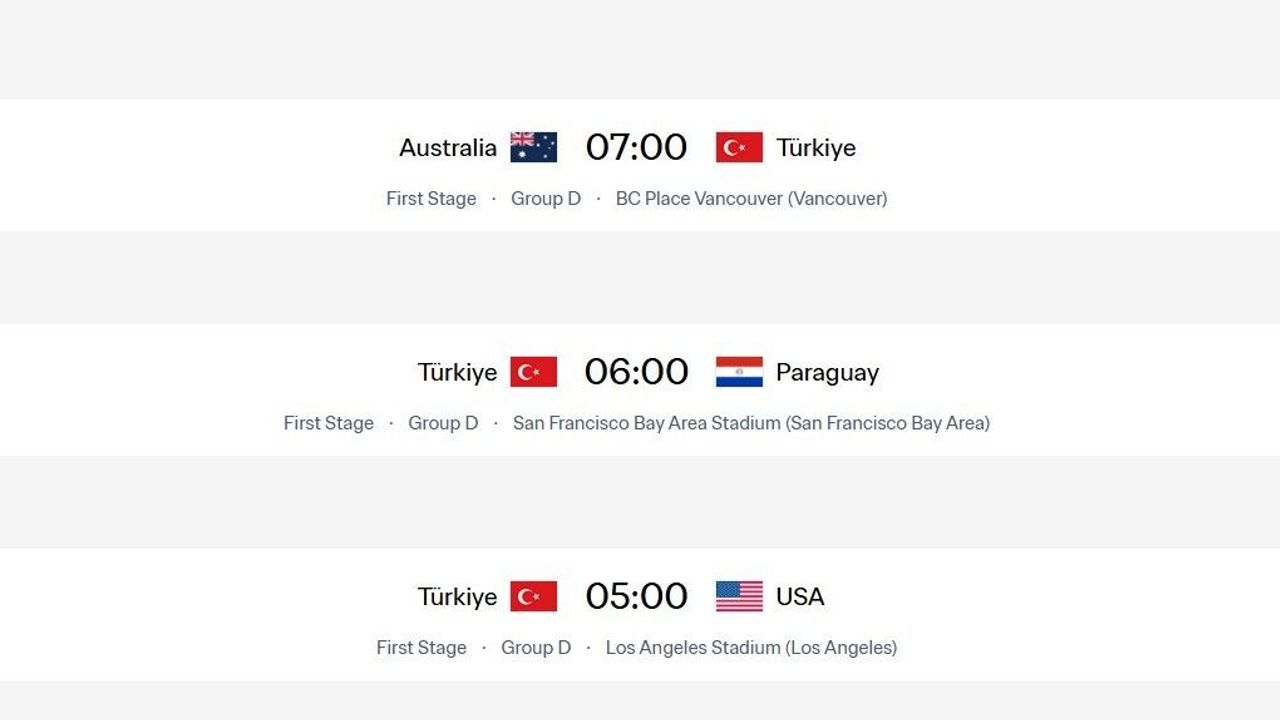Click Türkiye flag in the Paraguay match
The image size is (1280, 720).
533,372
